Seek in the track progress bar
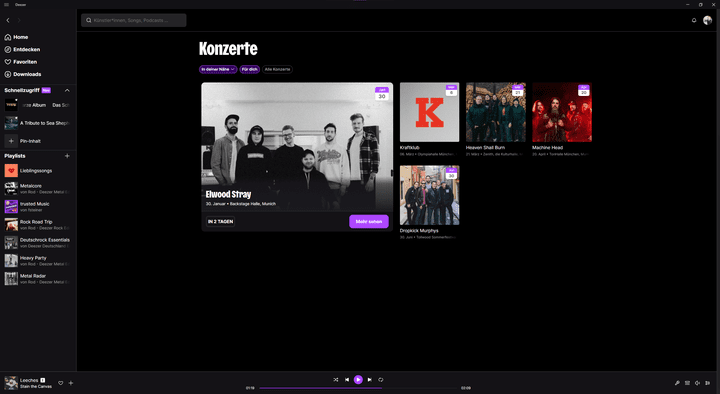The width and height of the screenshot is (720, 394). click(x=358, y=388)
